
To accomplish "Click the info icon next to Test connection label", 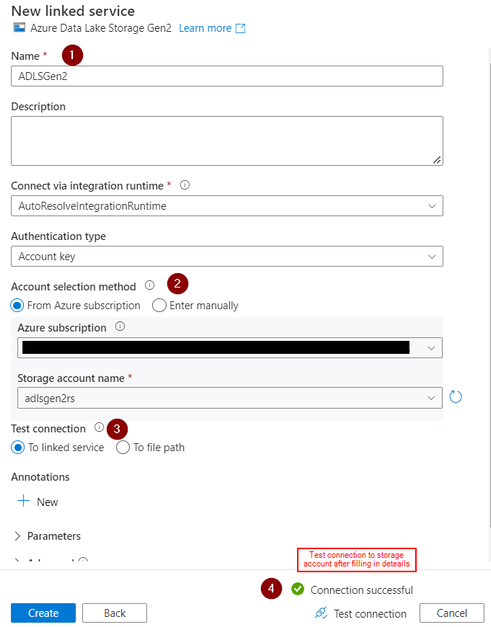I will tap(99, 427).
